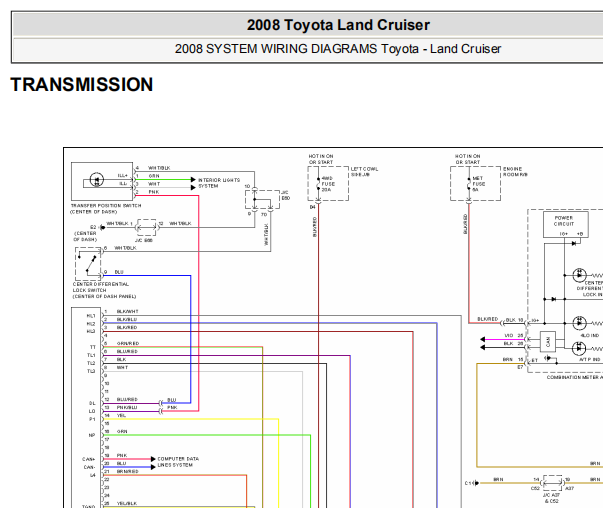Click the LED symbol above '4LO IND'
603x508 pixels.
click(x=580, y=323)
